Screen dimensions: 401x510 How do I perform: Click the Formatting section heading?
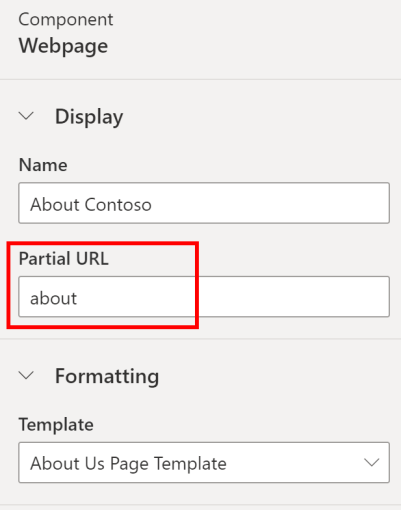(107, 377)
